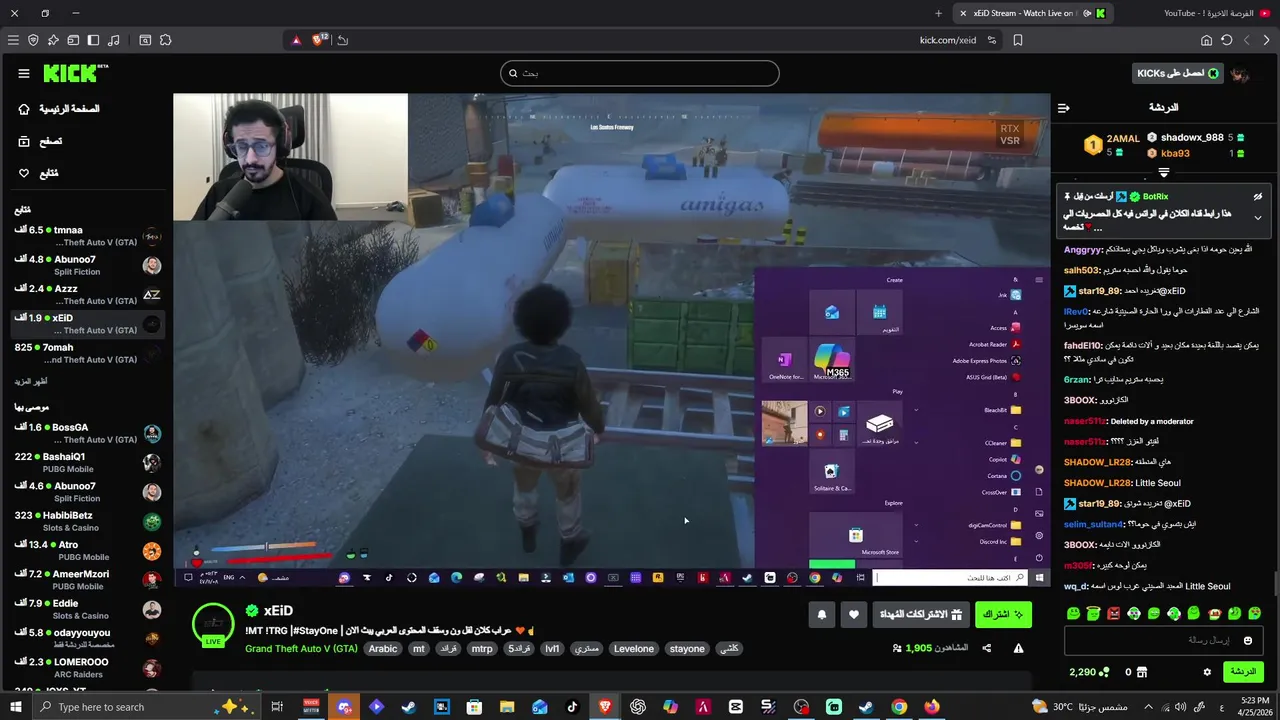The width and height of the screenshot is (1280, 720).
Task: Launch Steam from the Windows taskbar
Action: click(408, 707)
